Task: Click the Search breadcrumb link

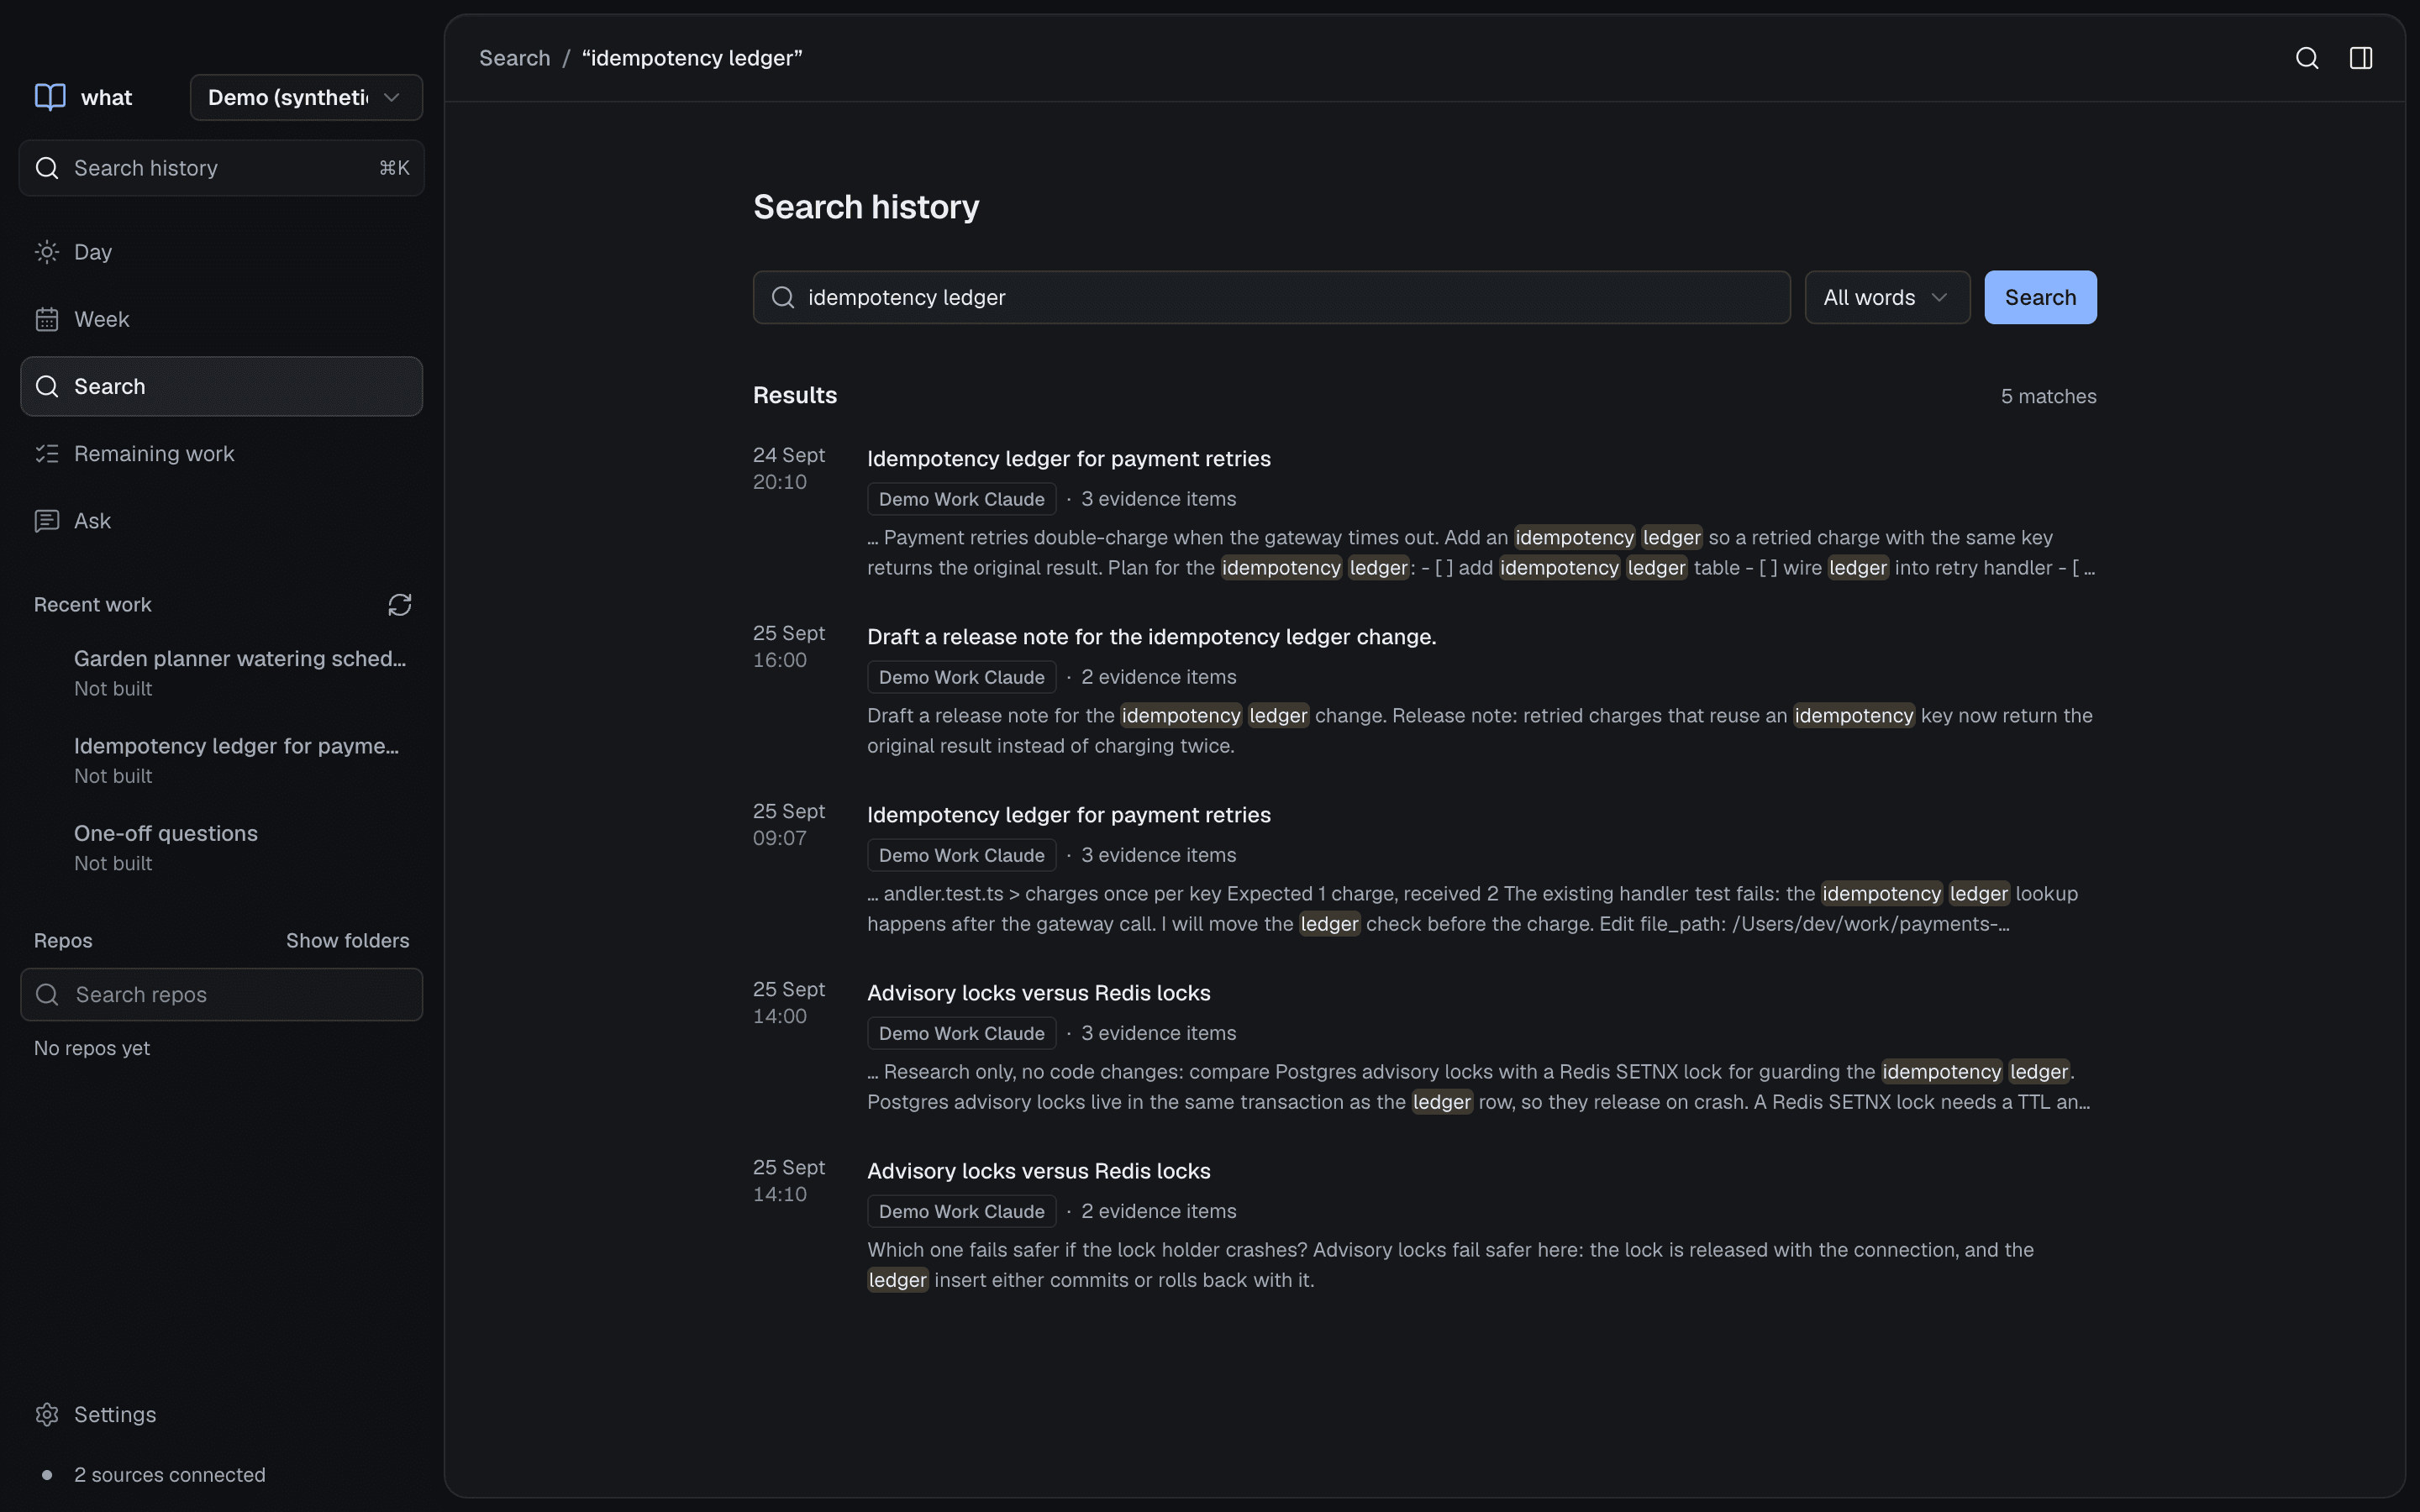Action: [x=514, y=58]
